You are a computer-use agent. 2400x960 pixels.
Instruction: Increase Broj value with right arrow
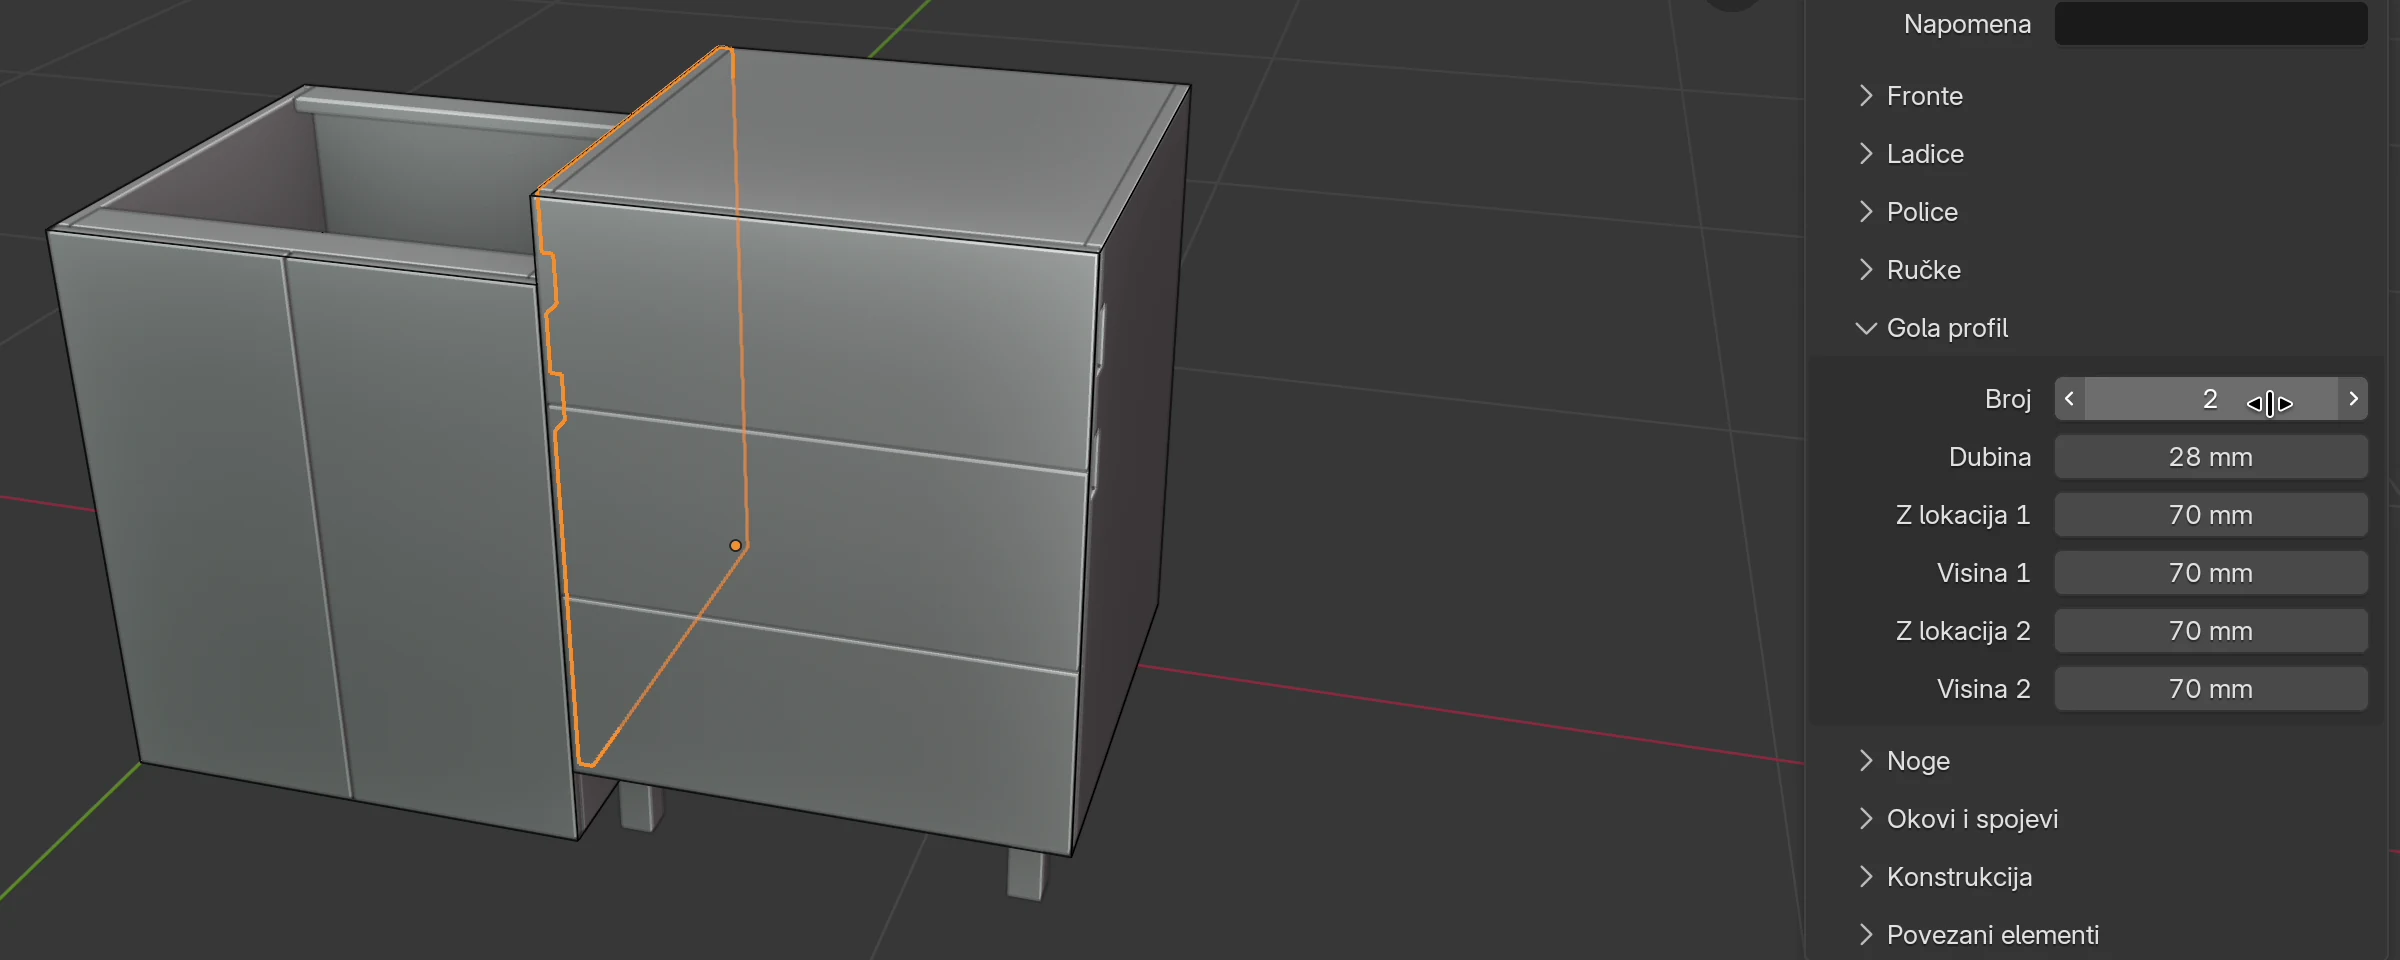(2353, 399)
